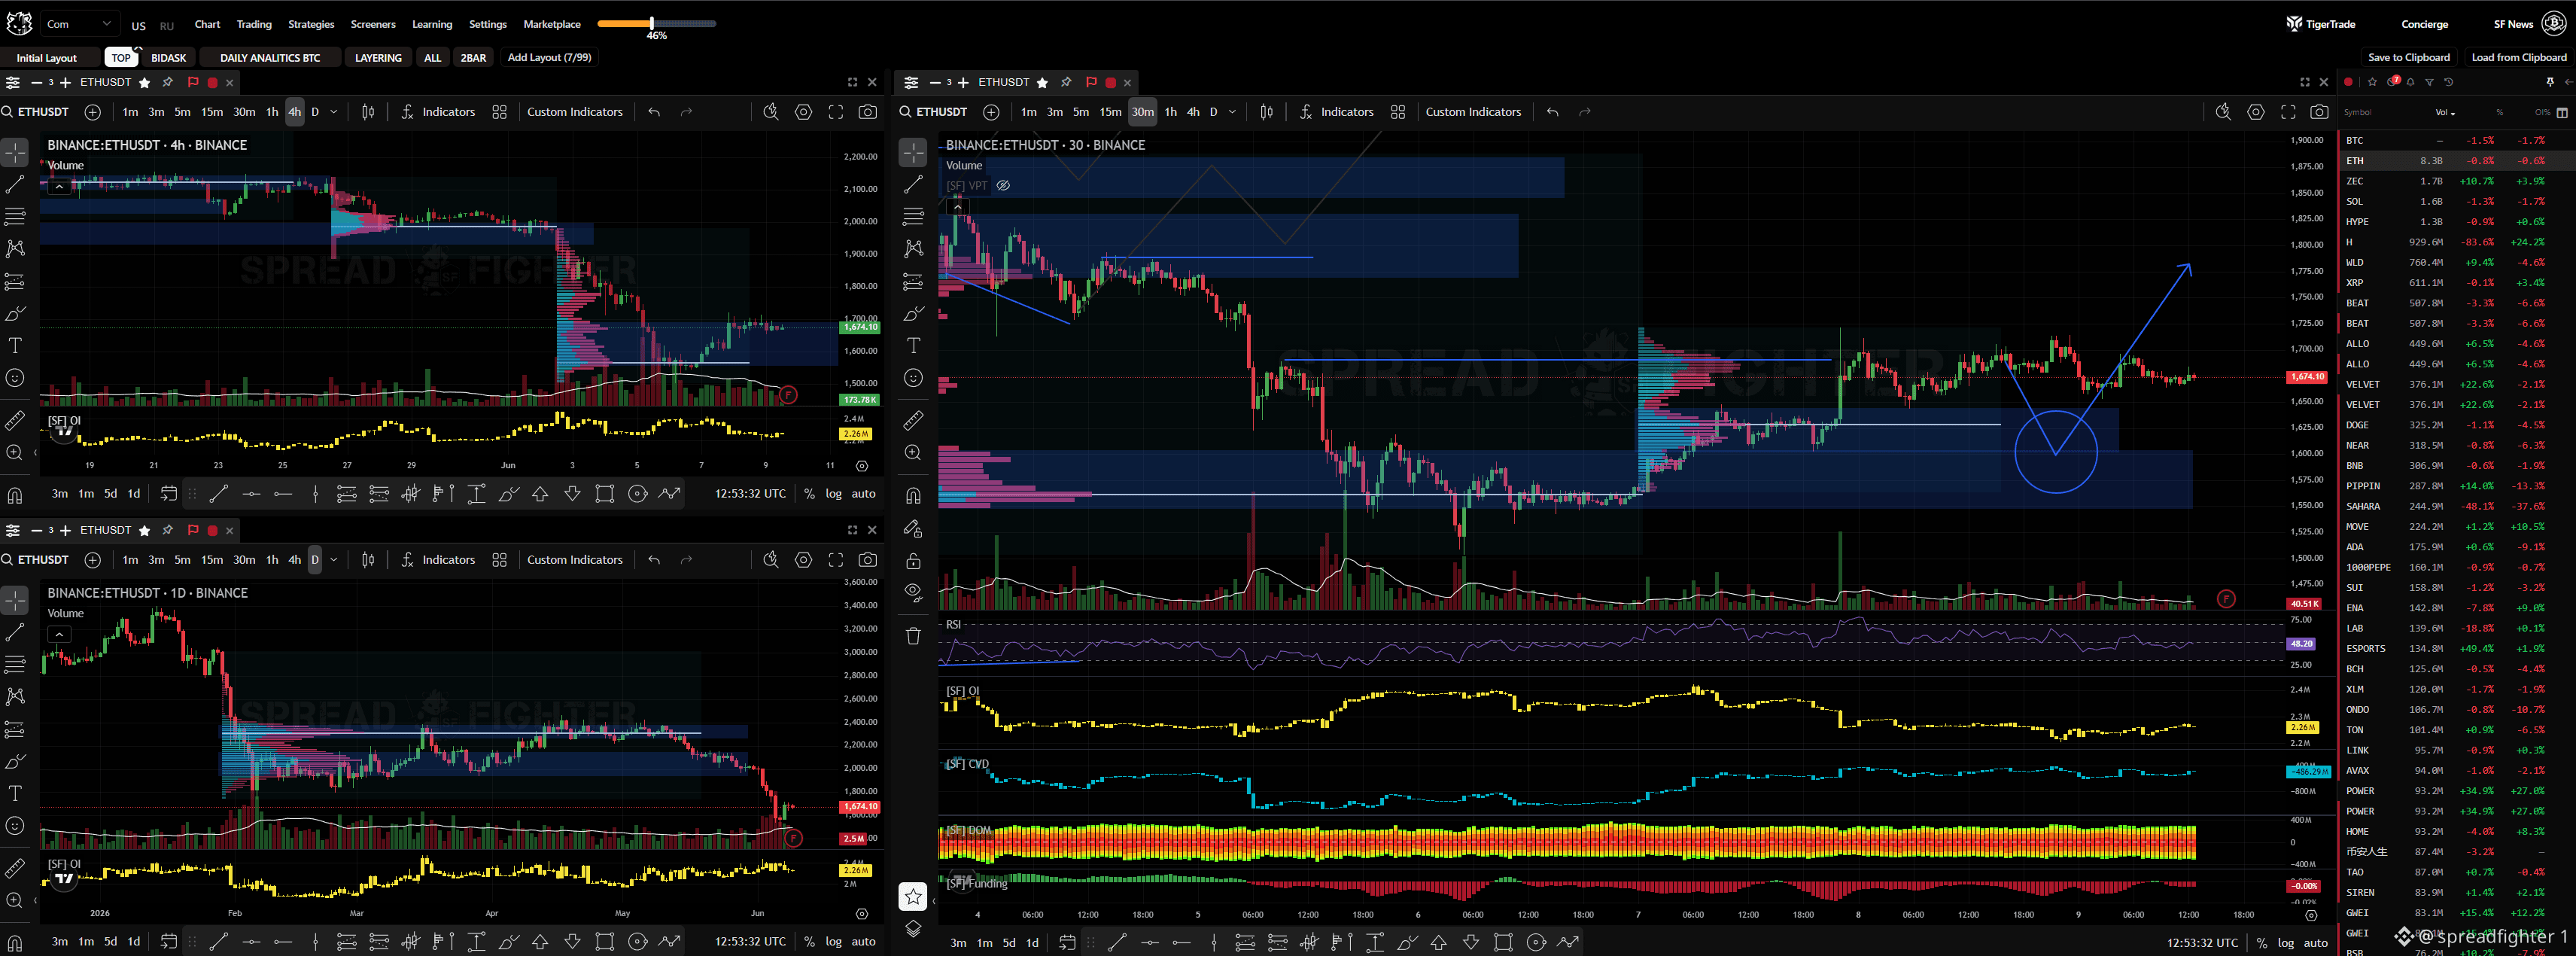The image size is (2576, 956).
Task: Select the pattern tool in the 4h chart sidebar
Action: 15,248
